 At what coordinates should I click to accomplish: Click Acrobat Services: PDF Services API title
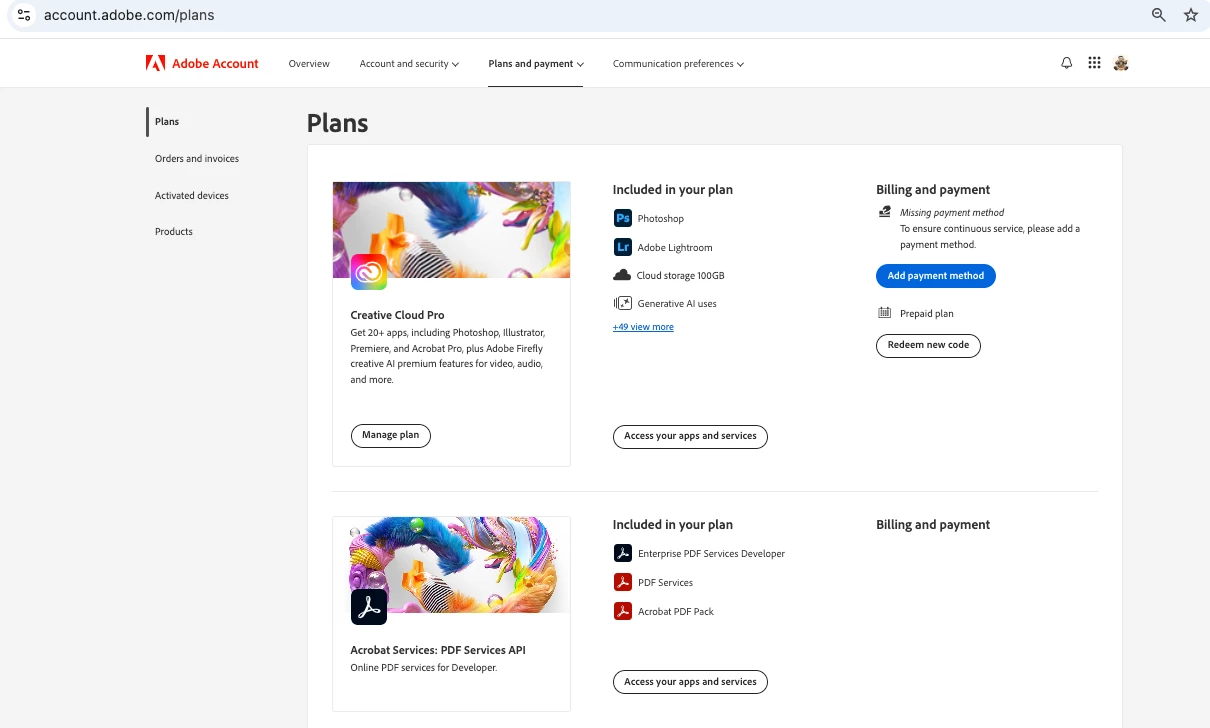pyautogui.click(x=438, y=650)
